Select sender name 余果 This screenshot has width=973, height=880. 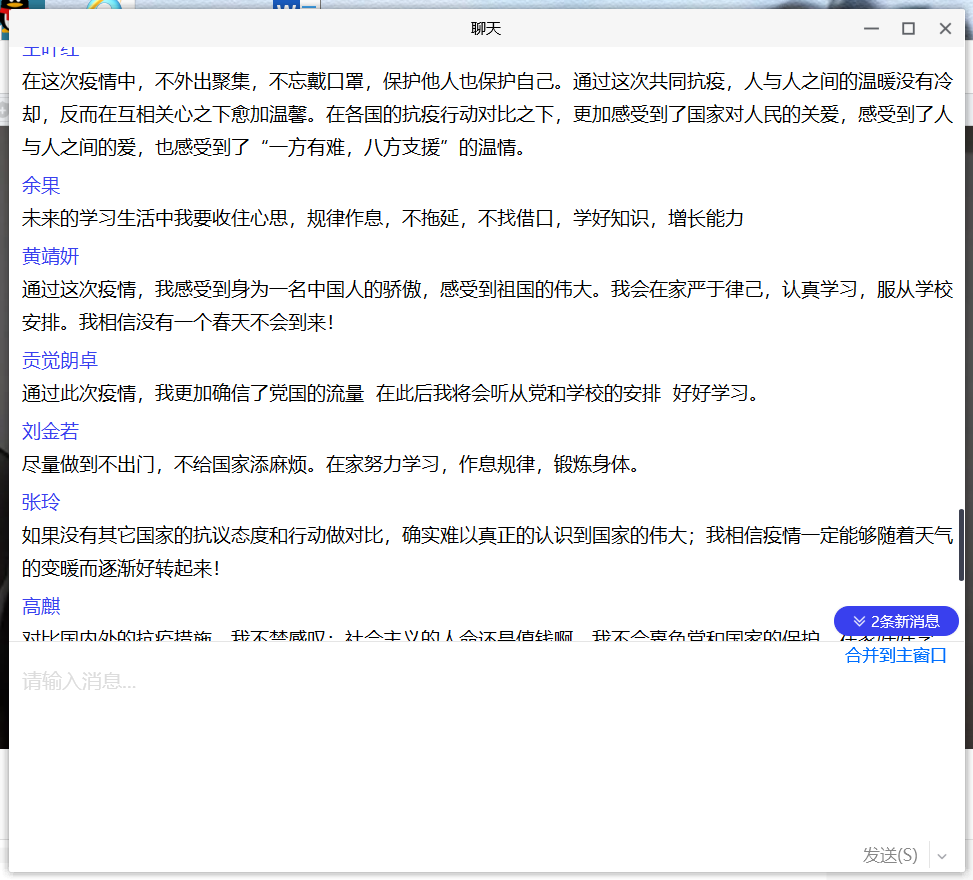point(41,186)
